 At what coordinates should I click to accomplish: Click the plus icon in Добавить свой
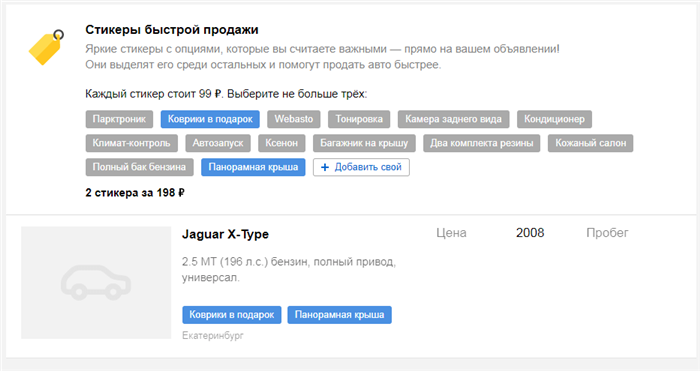[325, 167]
